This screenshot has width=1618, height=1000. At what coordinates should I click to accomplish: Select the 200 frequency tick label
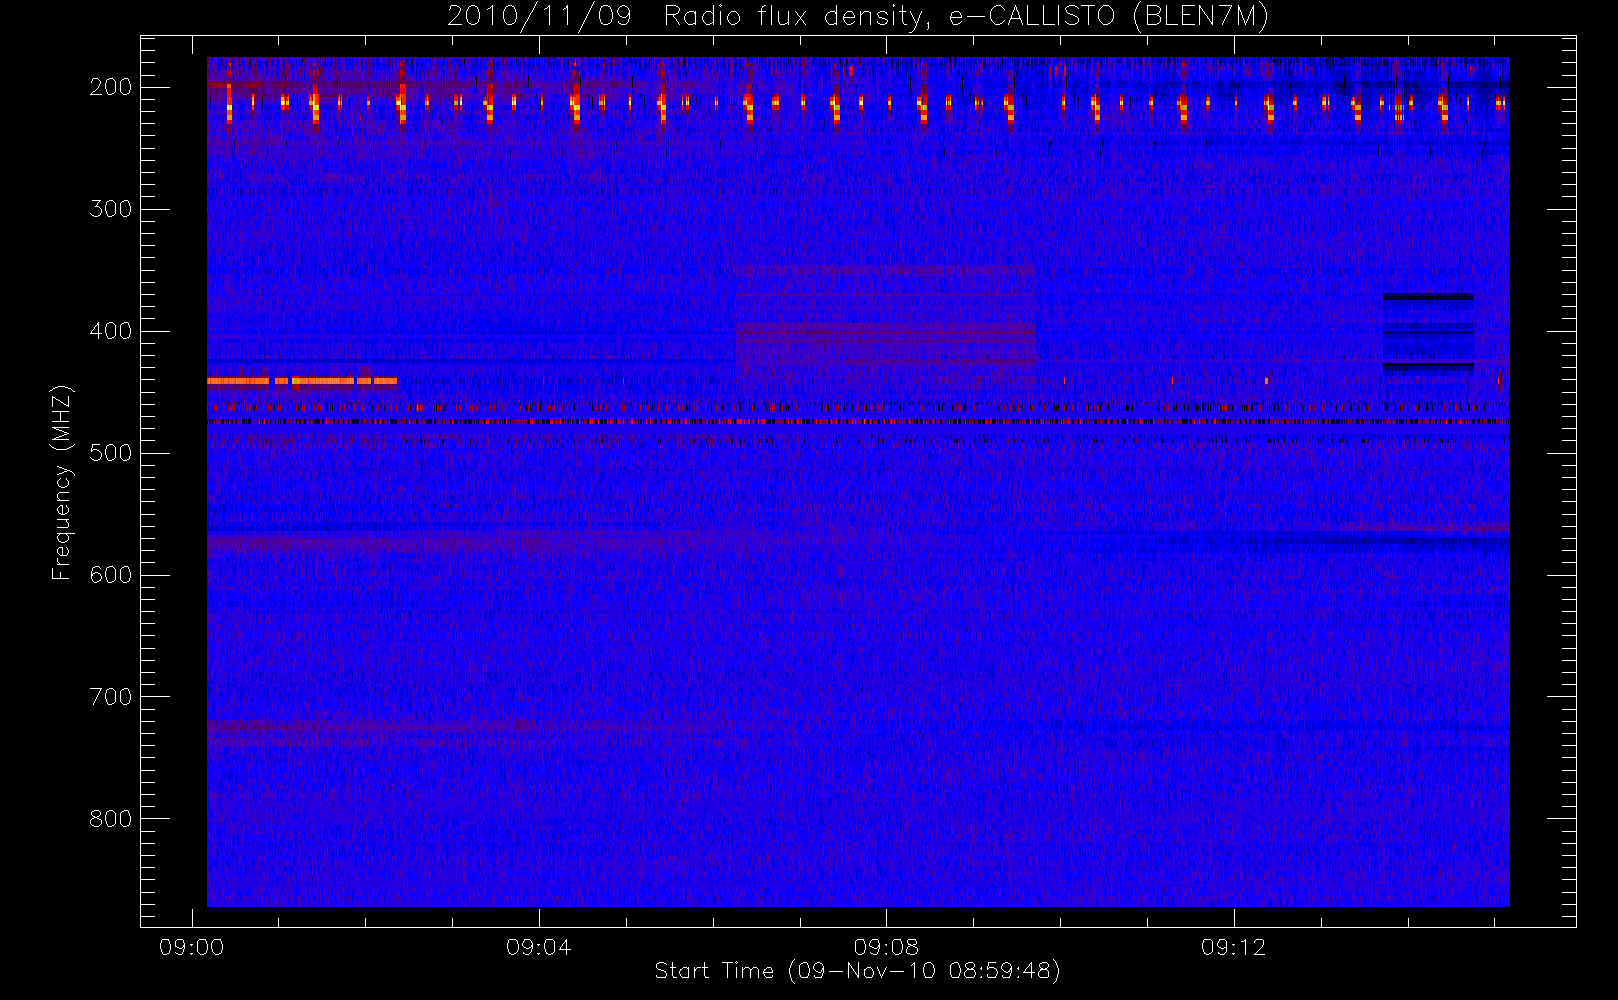coord(111,87)
